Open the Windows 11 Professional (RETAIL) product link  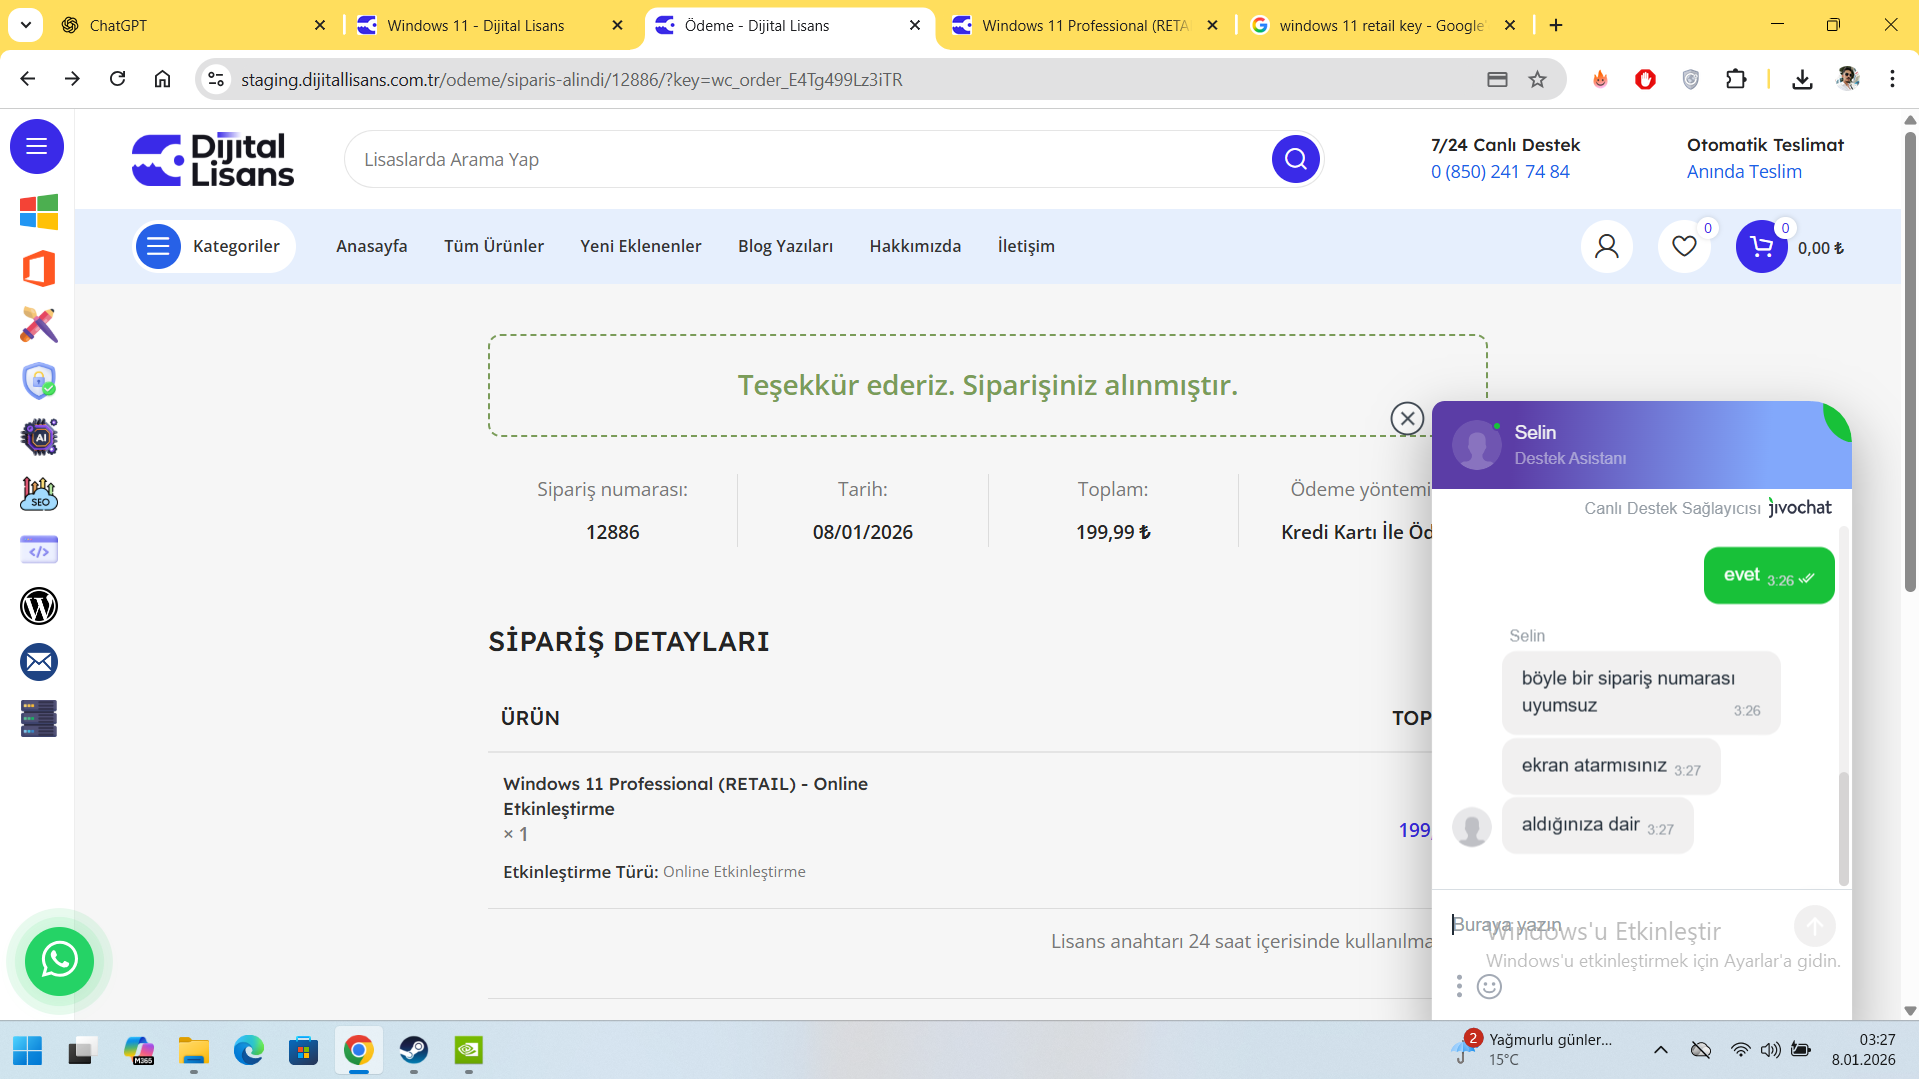pyautogui.click(x=685, y=796)
